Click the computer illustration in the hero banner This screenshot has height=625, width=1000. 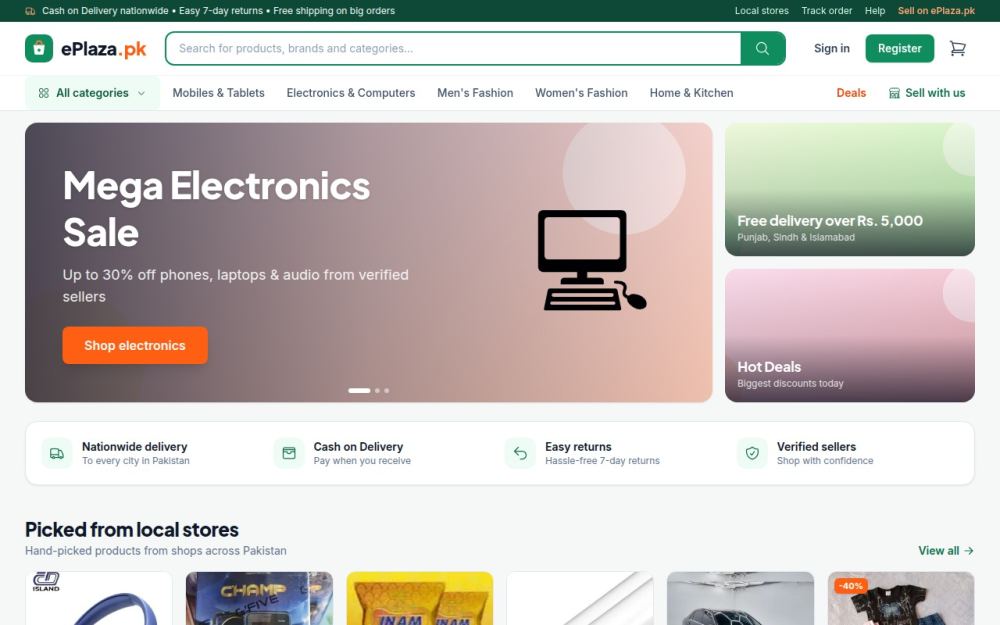coord(591,260)
